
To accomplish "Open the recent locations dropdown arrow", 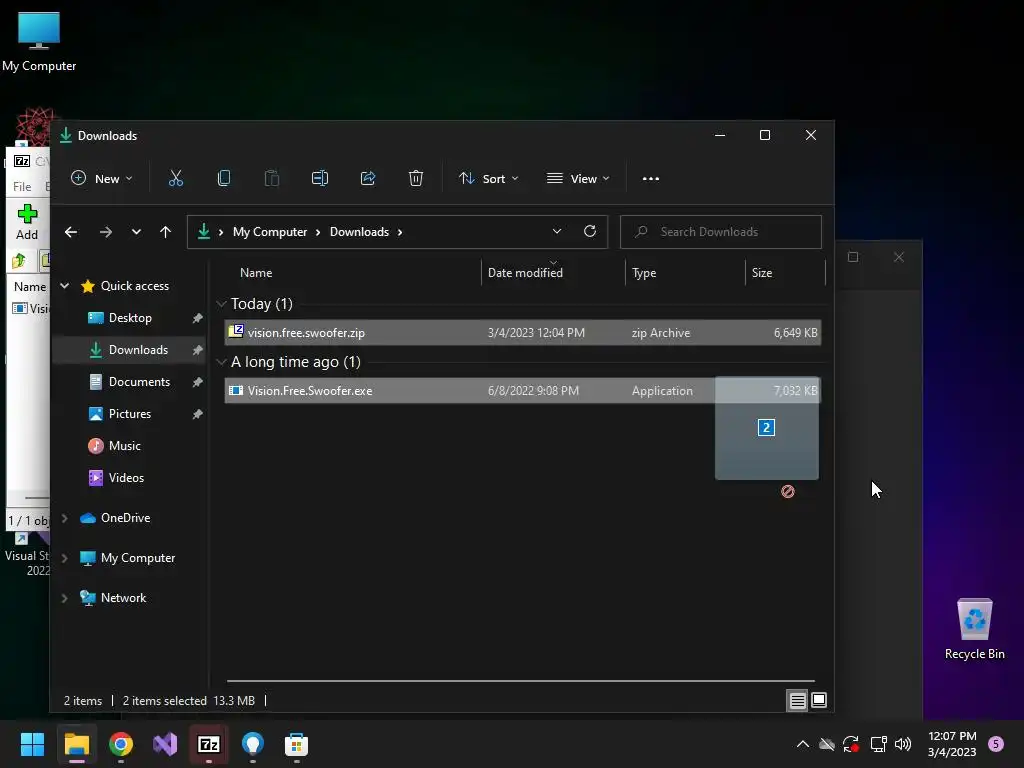I will pos(136,232).
